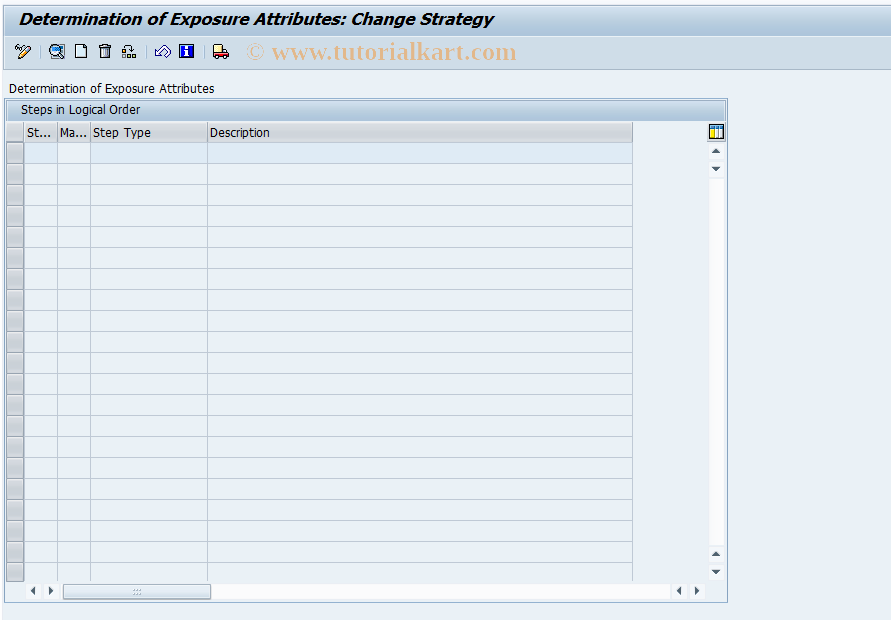Click the reassign/move step icon
This screenshot has width=891, height=620.
[129, 52]
